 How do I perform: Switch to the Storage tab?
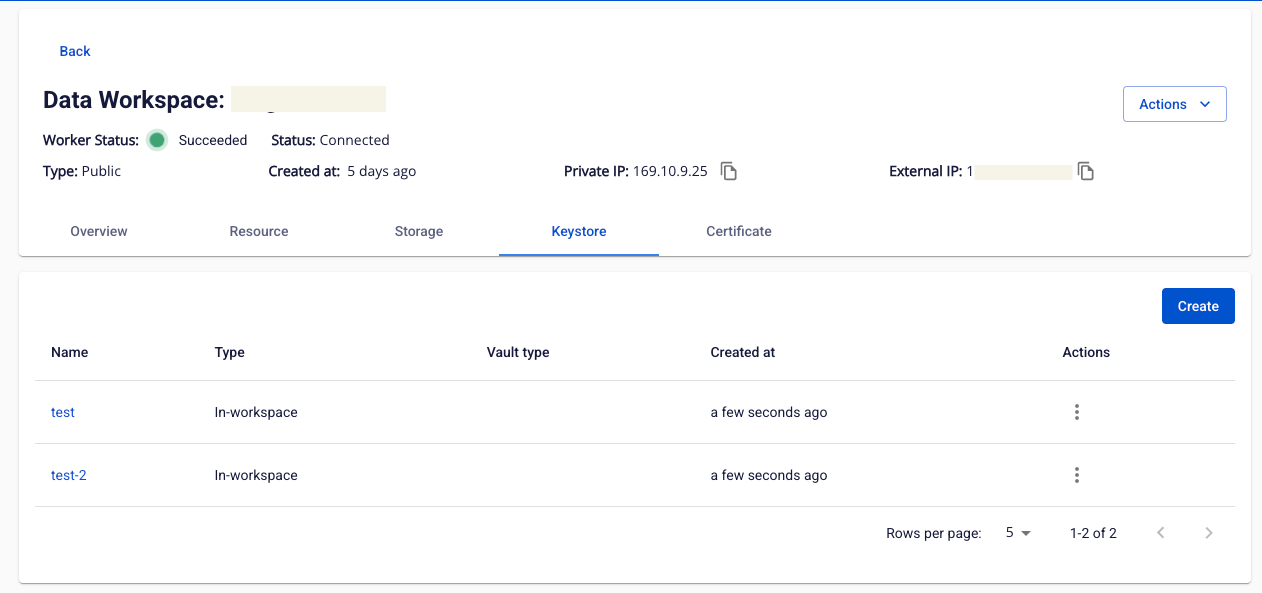(x=419, y=231)
